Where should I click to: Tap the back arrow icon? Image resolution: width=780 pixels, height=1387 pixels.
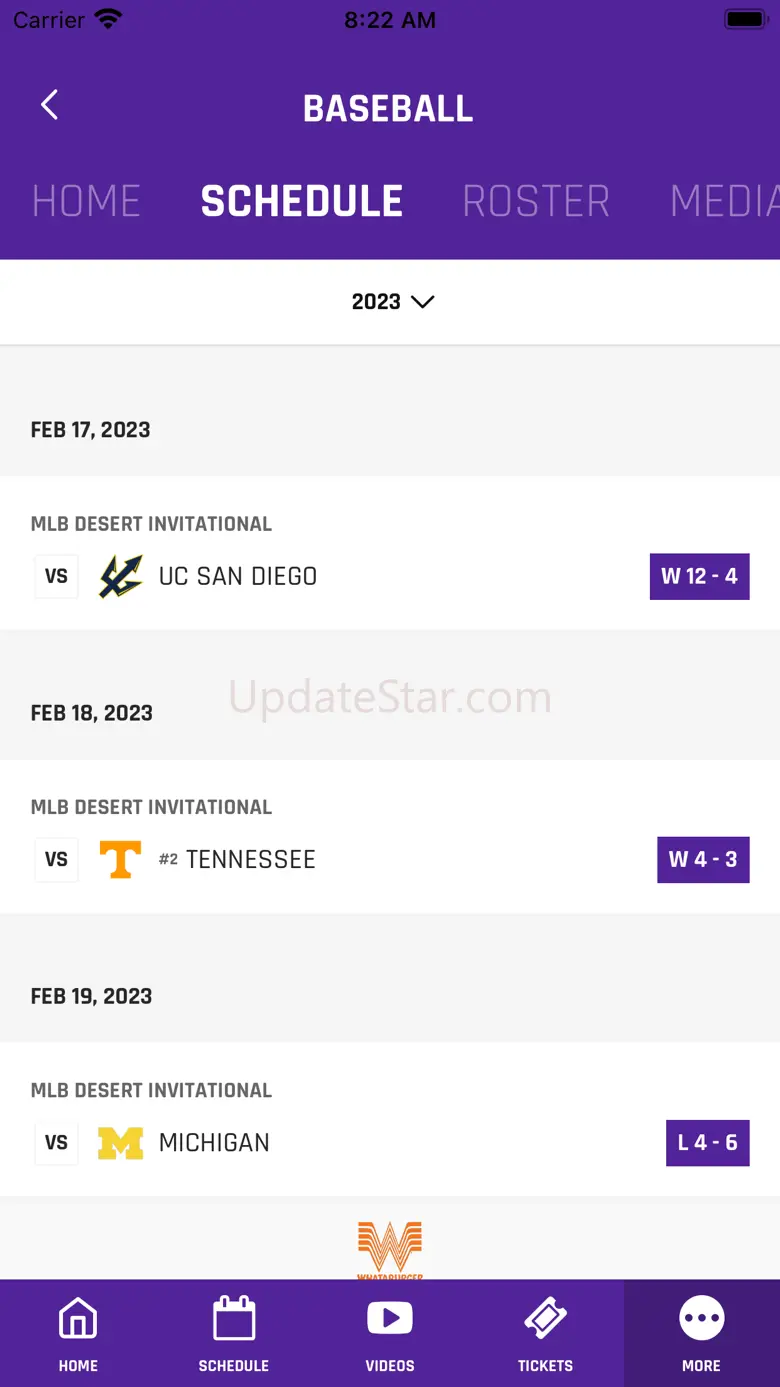(49, 105)
